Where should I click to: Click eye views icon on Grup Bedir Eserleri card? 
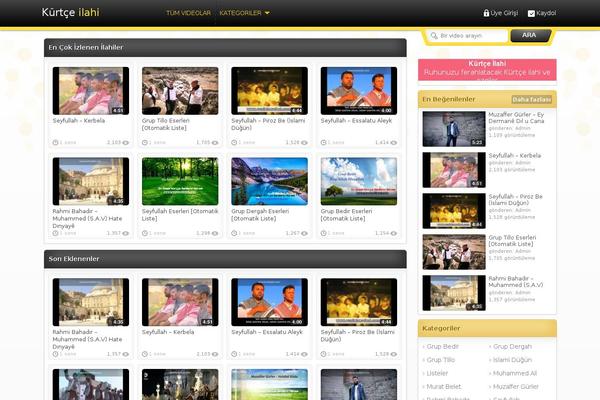tap(394, 233)
